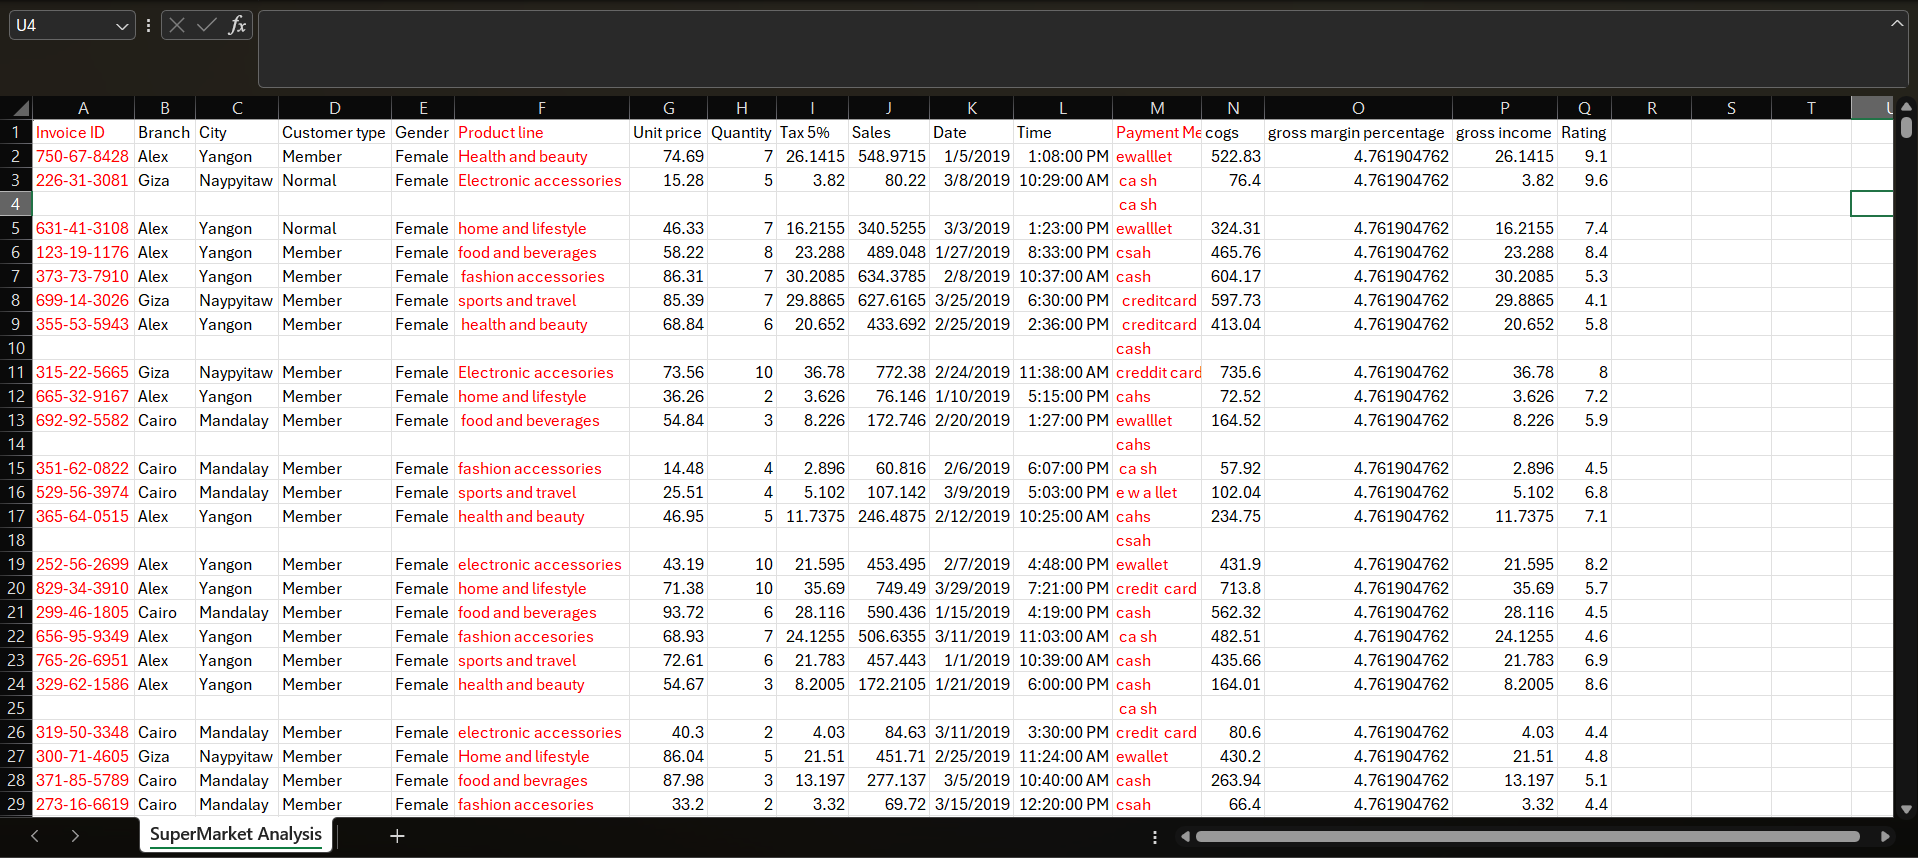Click the 'ewalllet' cell in row 2
Viewport: 1918px width, 858px height.
pos(1157,156)
